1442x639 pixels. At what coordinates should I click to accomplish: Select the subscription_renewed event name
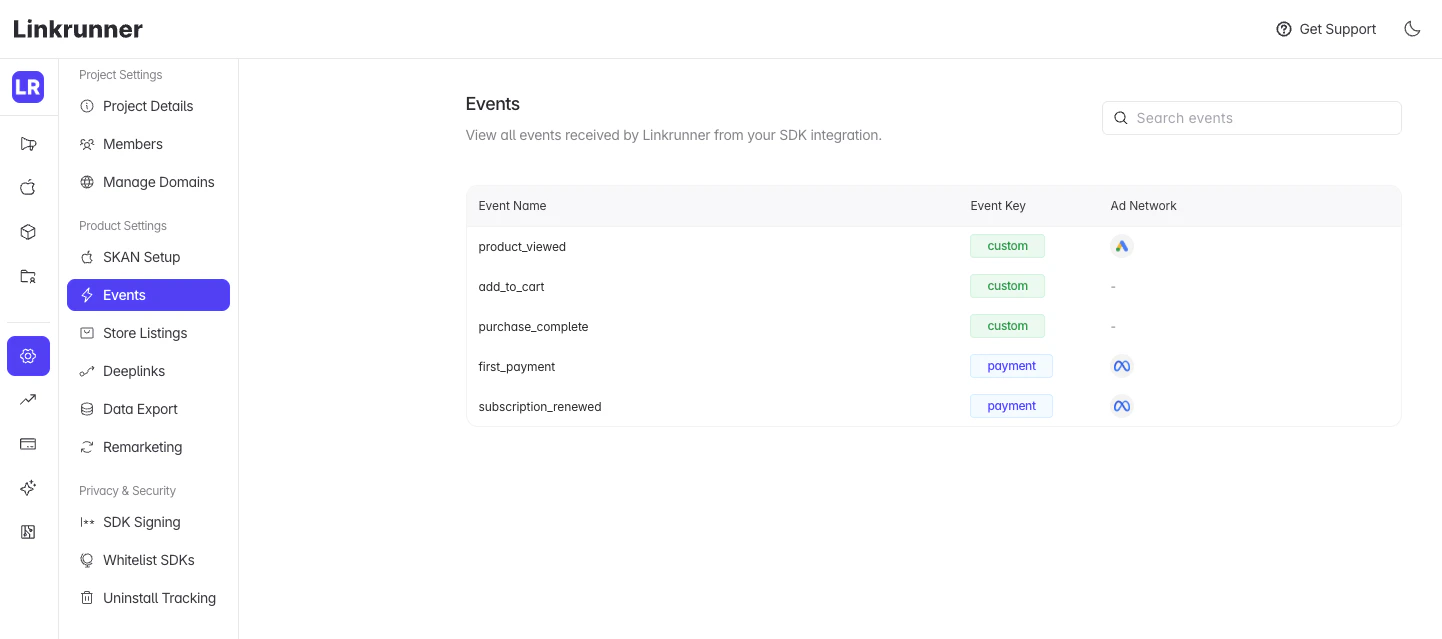click(540, 407)
